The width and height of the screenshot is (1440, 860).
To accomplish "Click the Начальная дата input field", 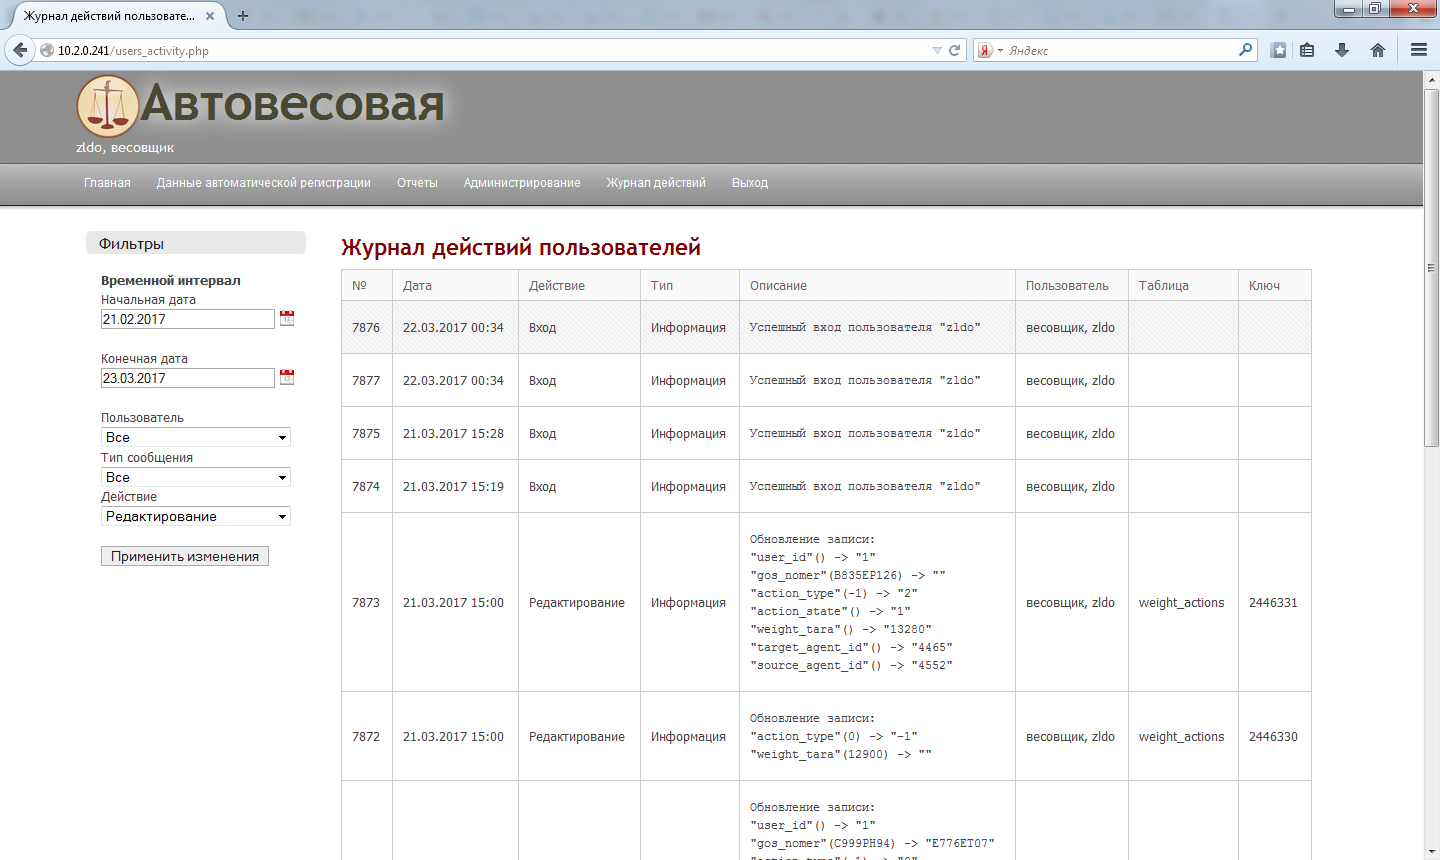I will tap(187, 319).
